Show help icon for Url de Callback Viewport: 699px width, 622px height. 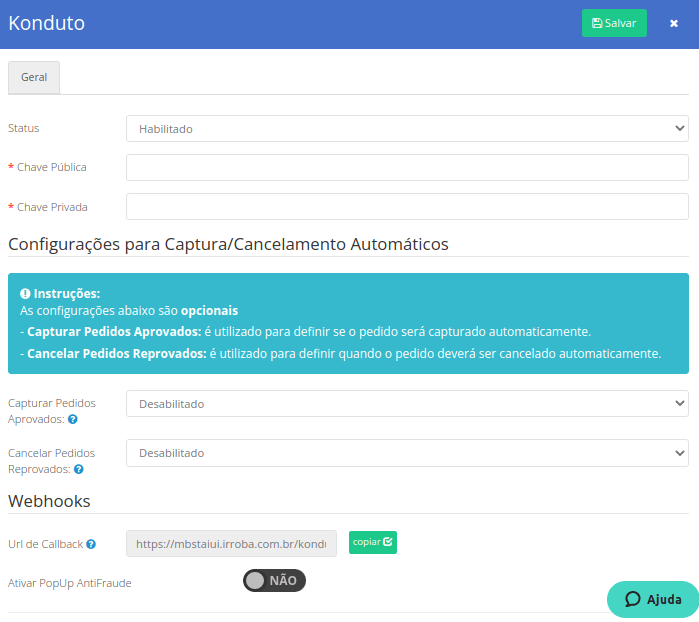91,544
